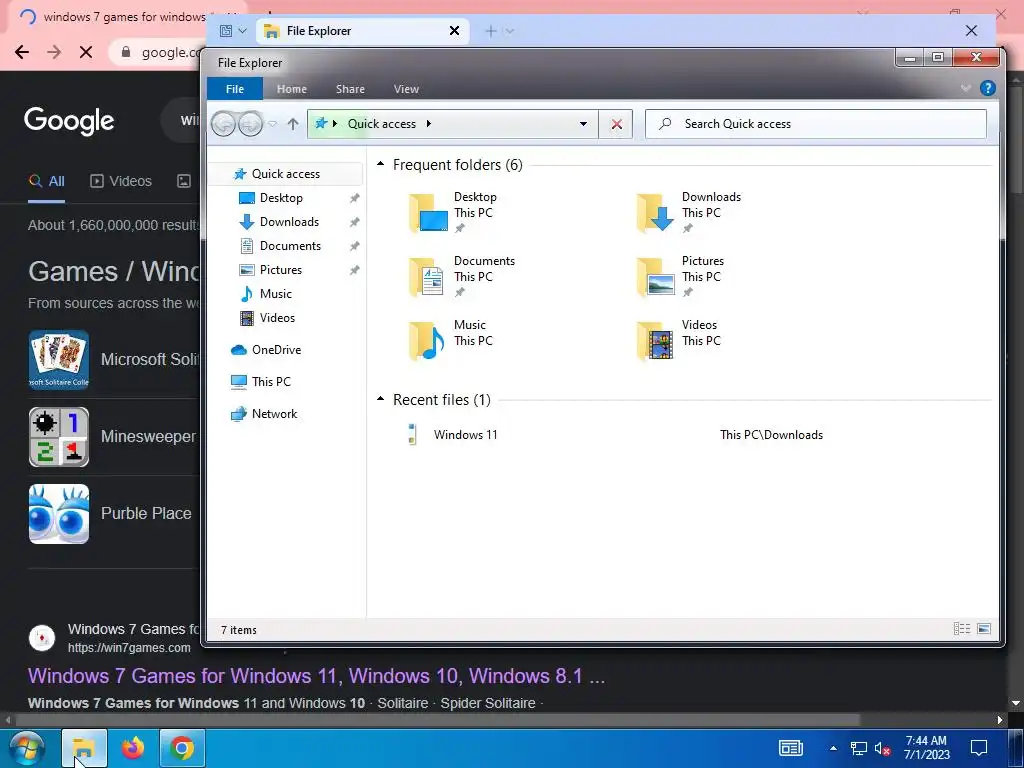Go back in the Chrome browser
Viewport: 1024px width, 768px height.
click(x=22, y=52)
